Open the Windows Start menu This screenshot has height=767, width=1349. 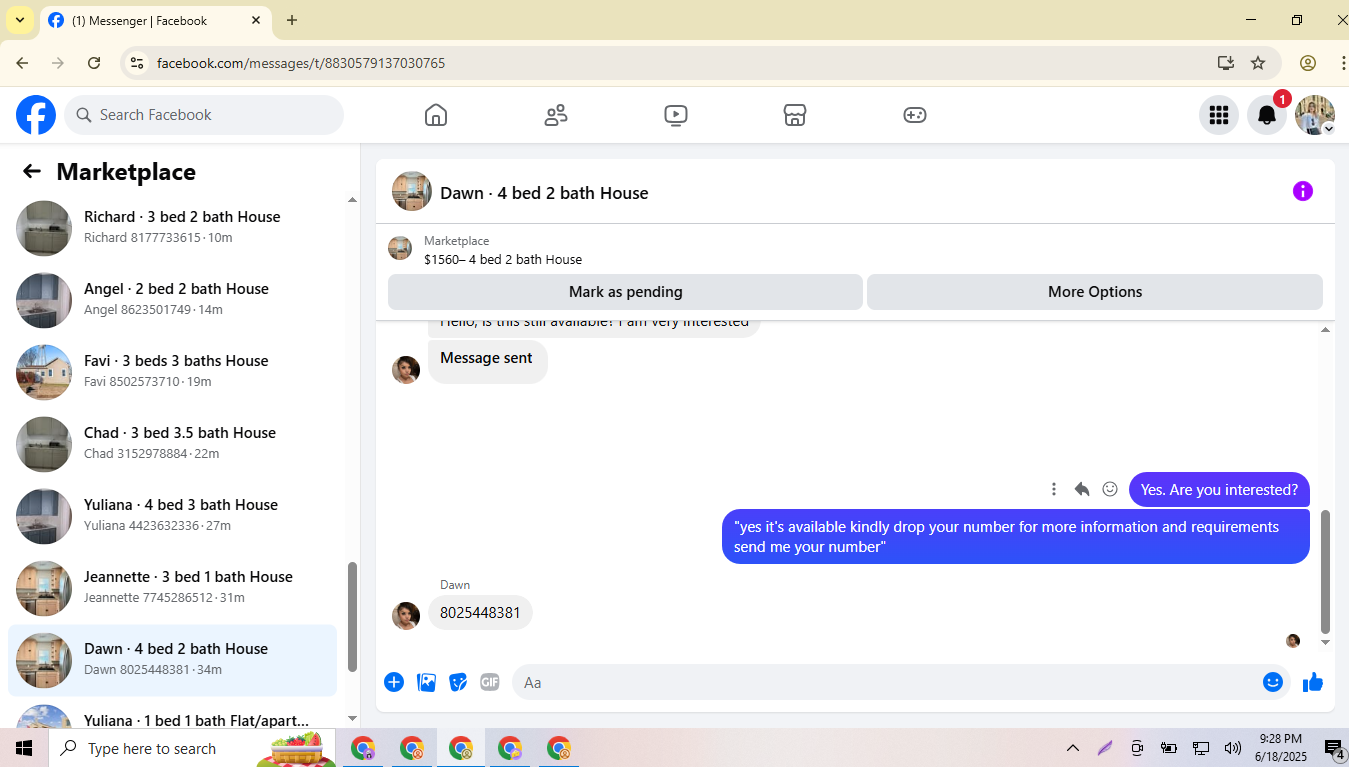click(x=24, y=748)
